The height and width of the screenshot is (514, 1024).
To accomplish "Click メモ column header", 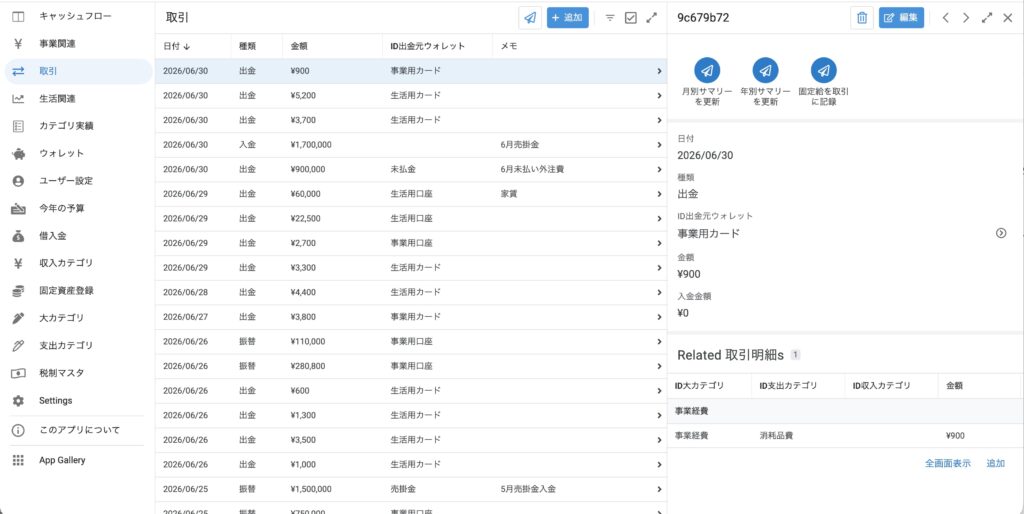I will tap(509, 46).
